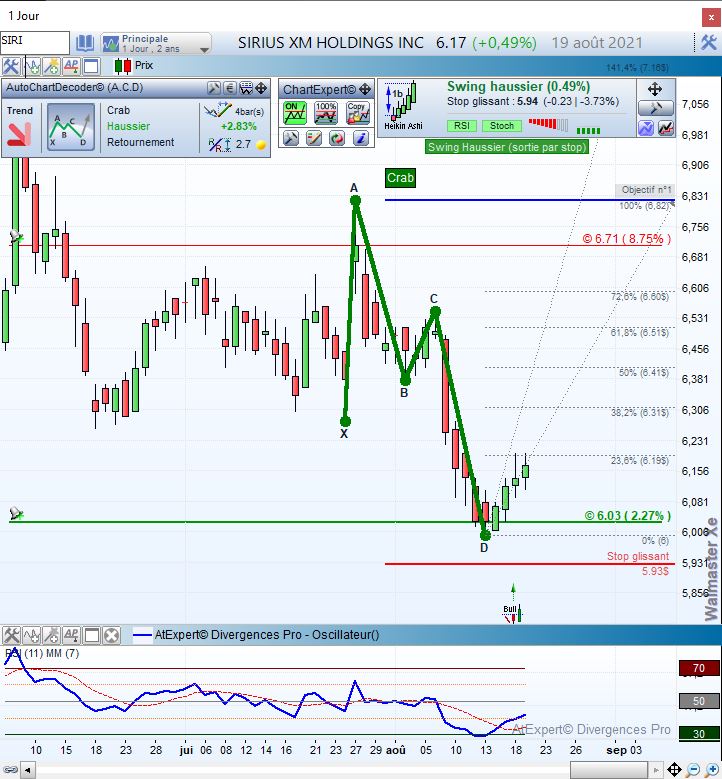Open ChartExpert hammer settings icon
This screenshot has height=779, width=722.
tap(291, 138)
